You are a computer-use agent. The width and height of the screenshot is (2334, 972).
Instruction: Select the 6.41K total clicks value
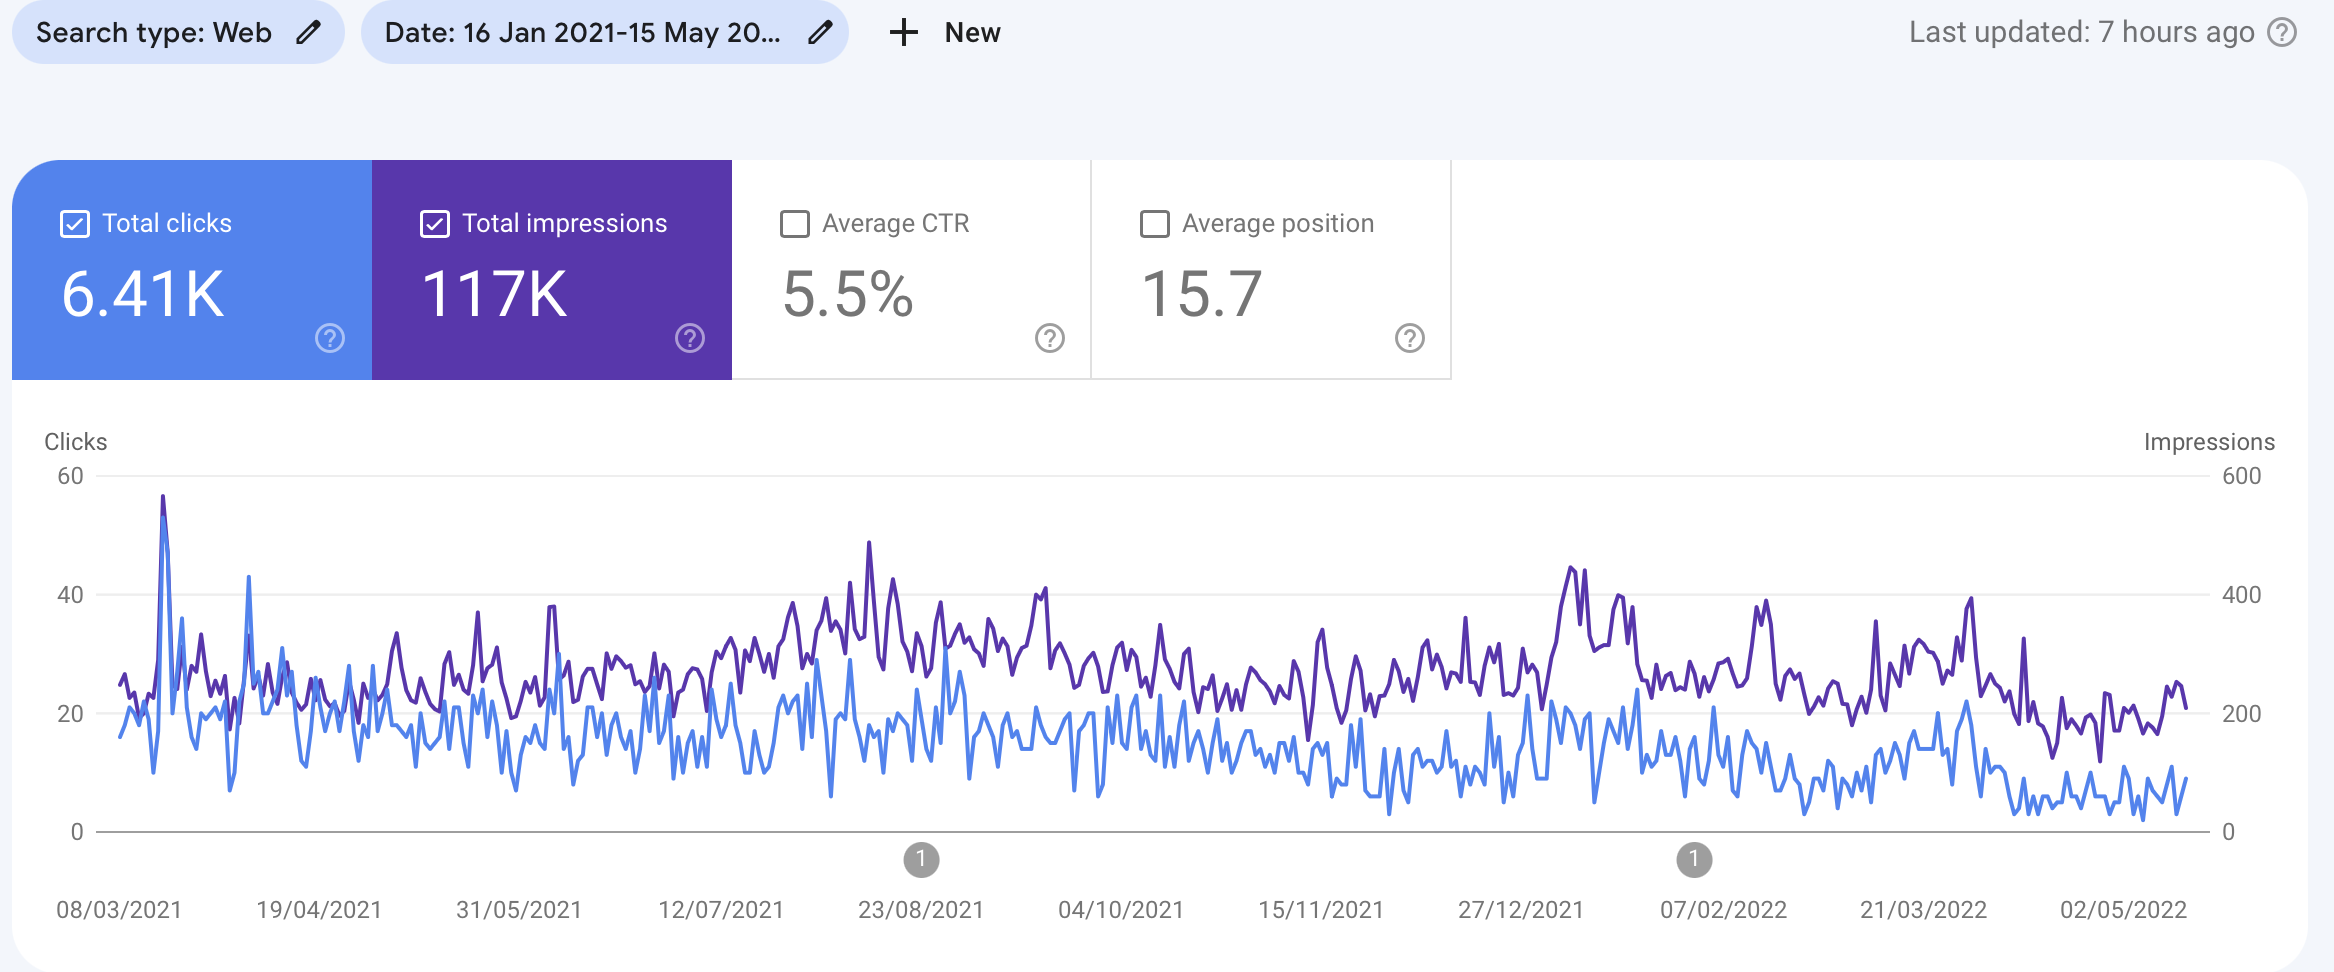[x=143, y=294]
